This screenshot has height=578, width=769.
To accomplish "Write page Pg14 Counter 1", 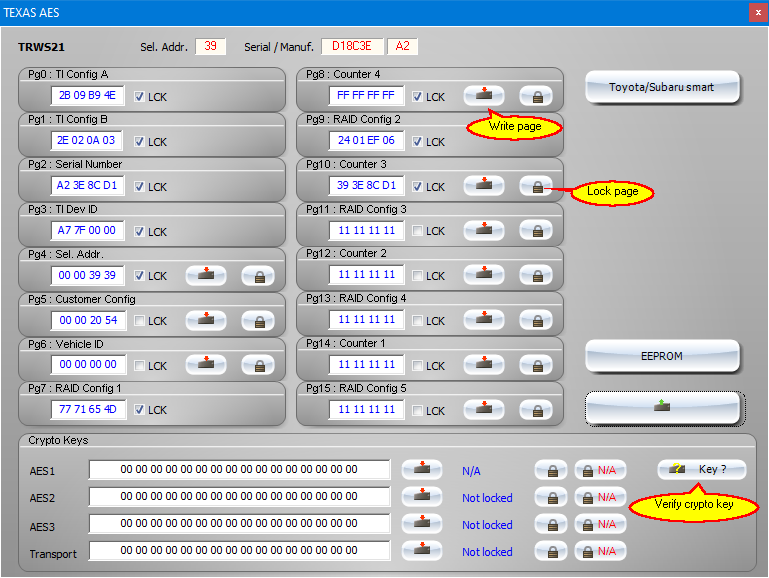I will pyautogui.click(x=484, y=364).
